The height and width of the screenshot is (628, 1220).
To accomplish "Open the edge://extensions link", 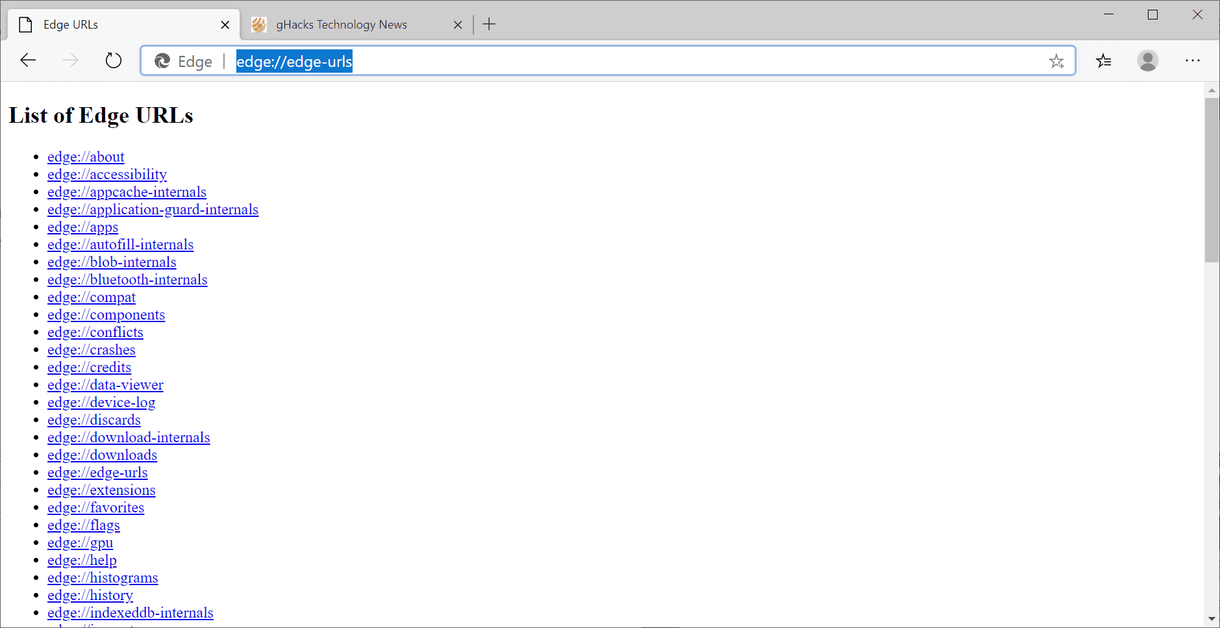I will coord(101,489).
